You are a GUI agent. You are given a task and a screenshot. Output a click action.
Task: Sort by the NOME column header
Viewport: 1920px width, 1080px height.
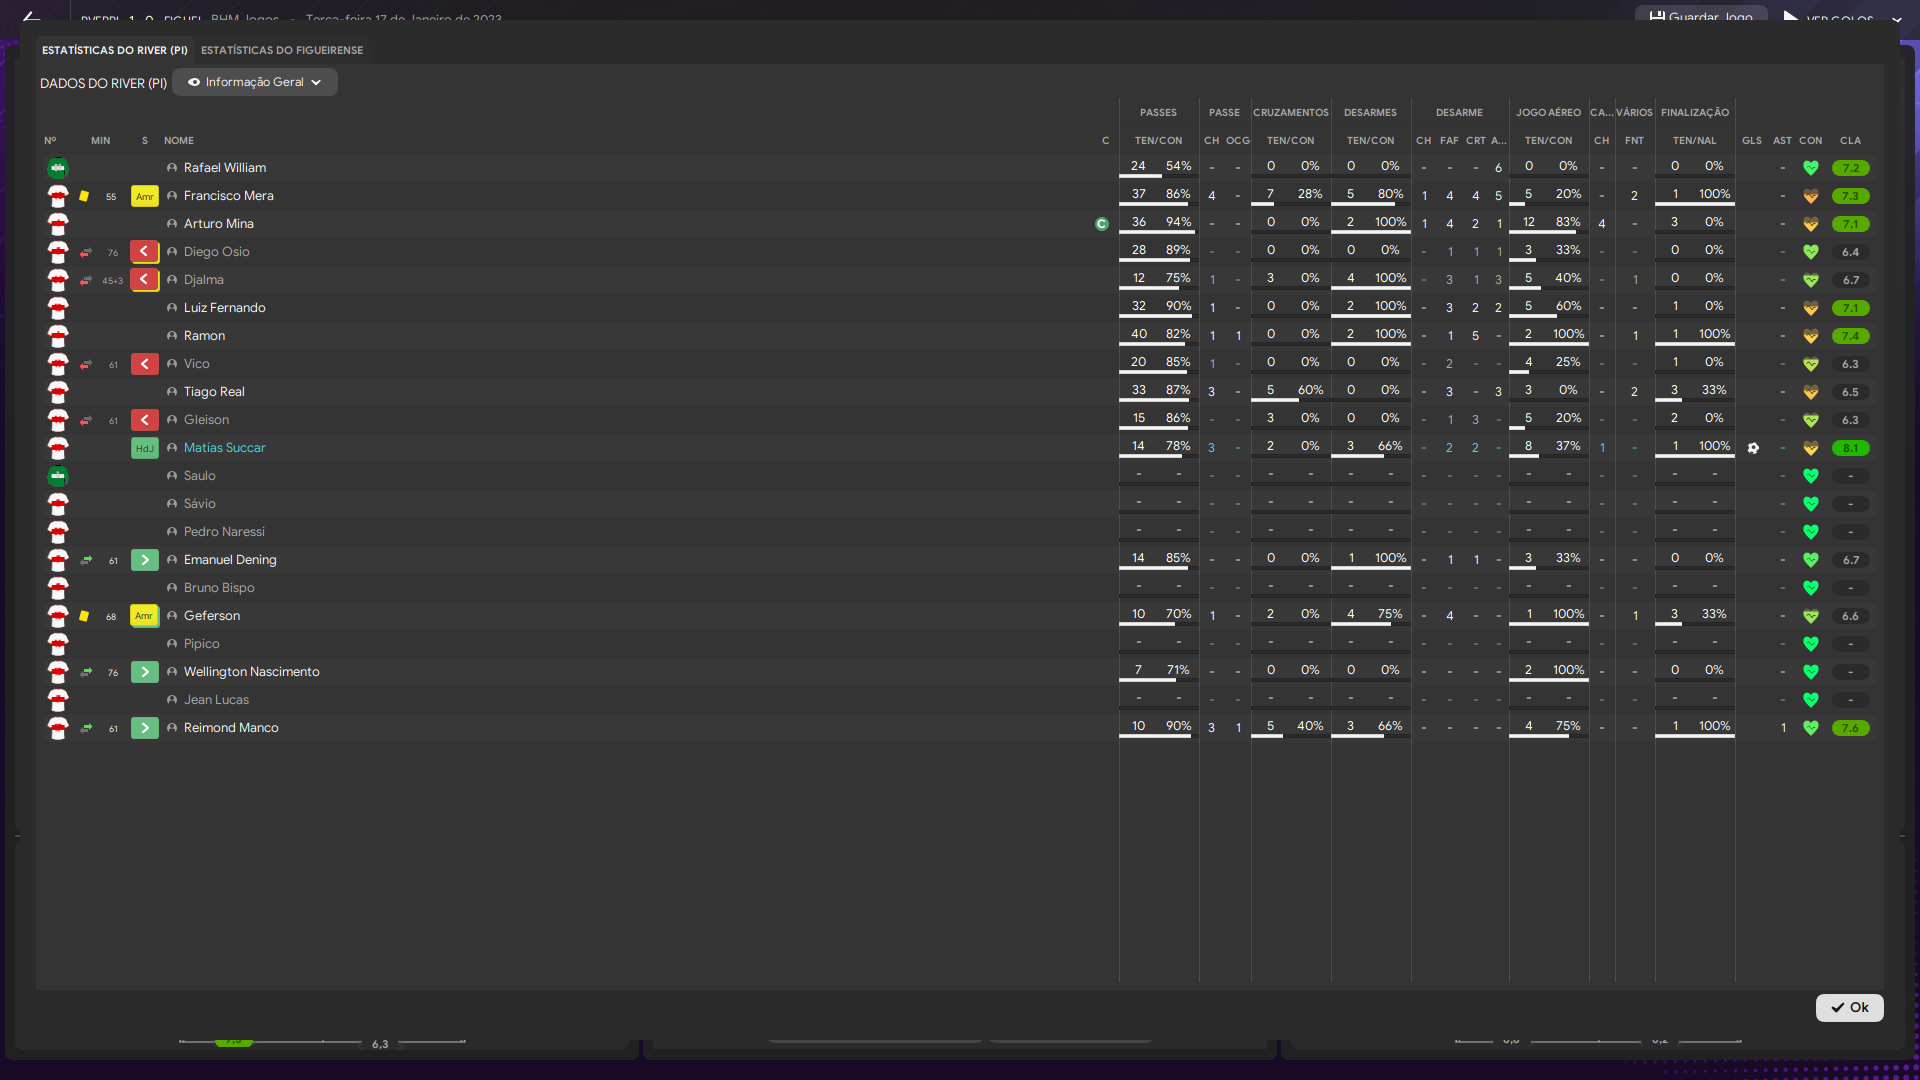click(179, 141)
